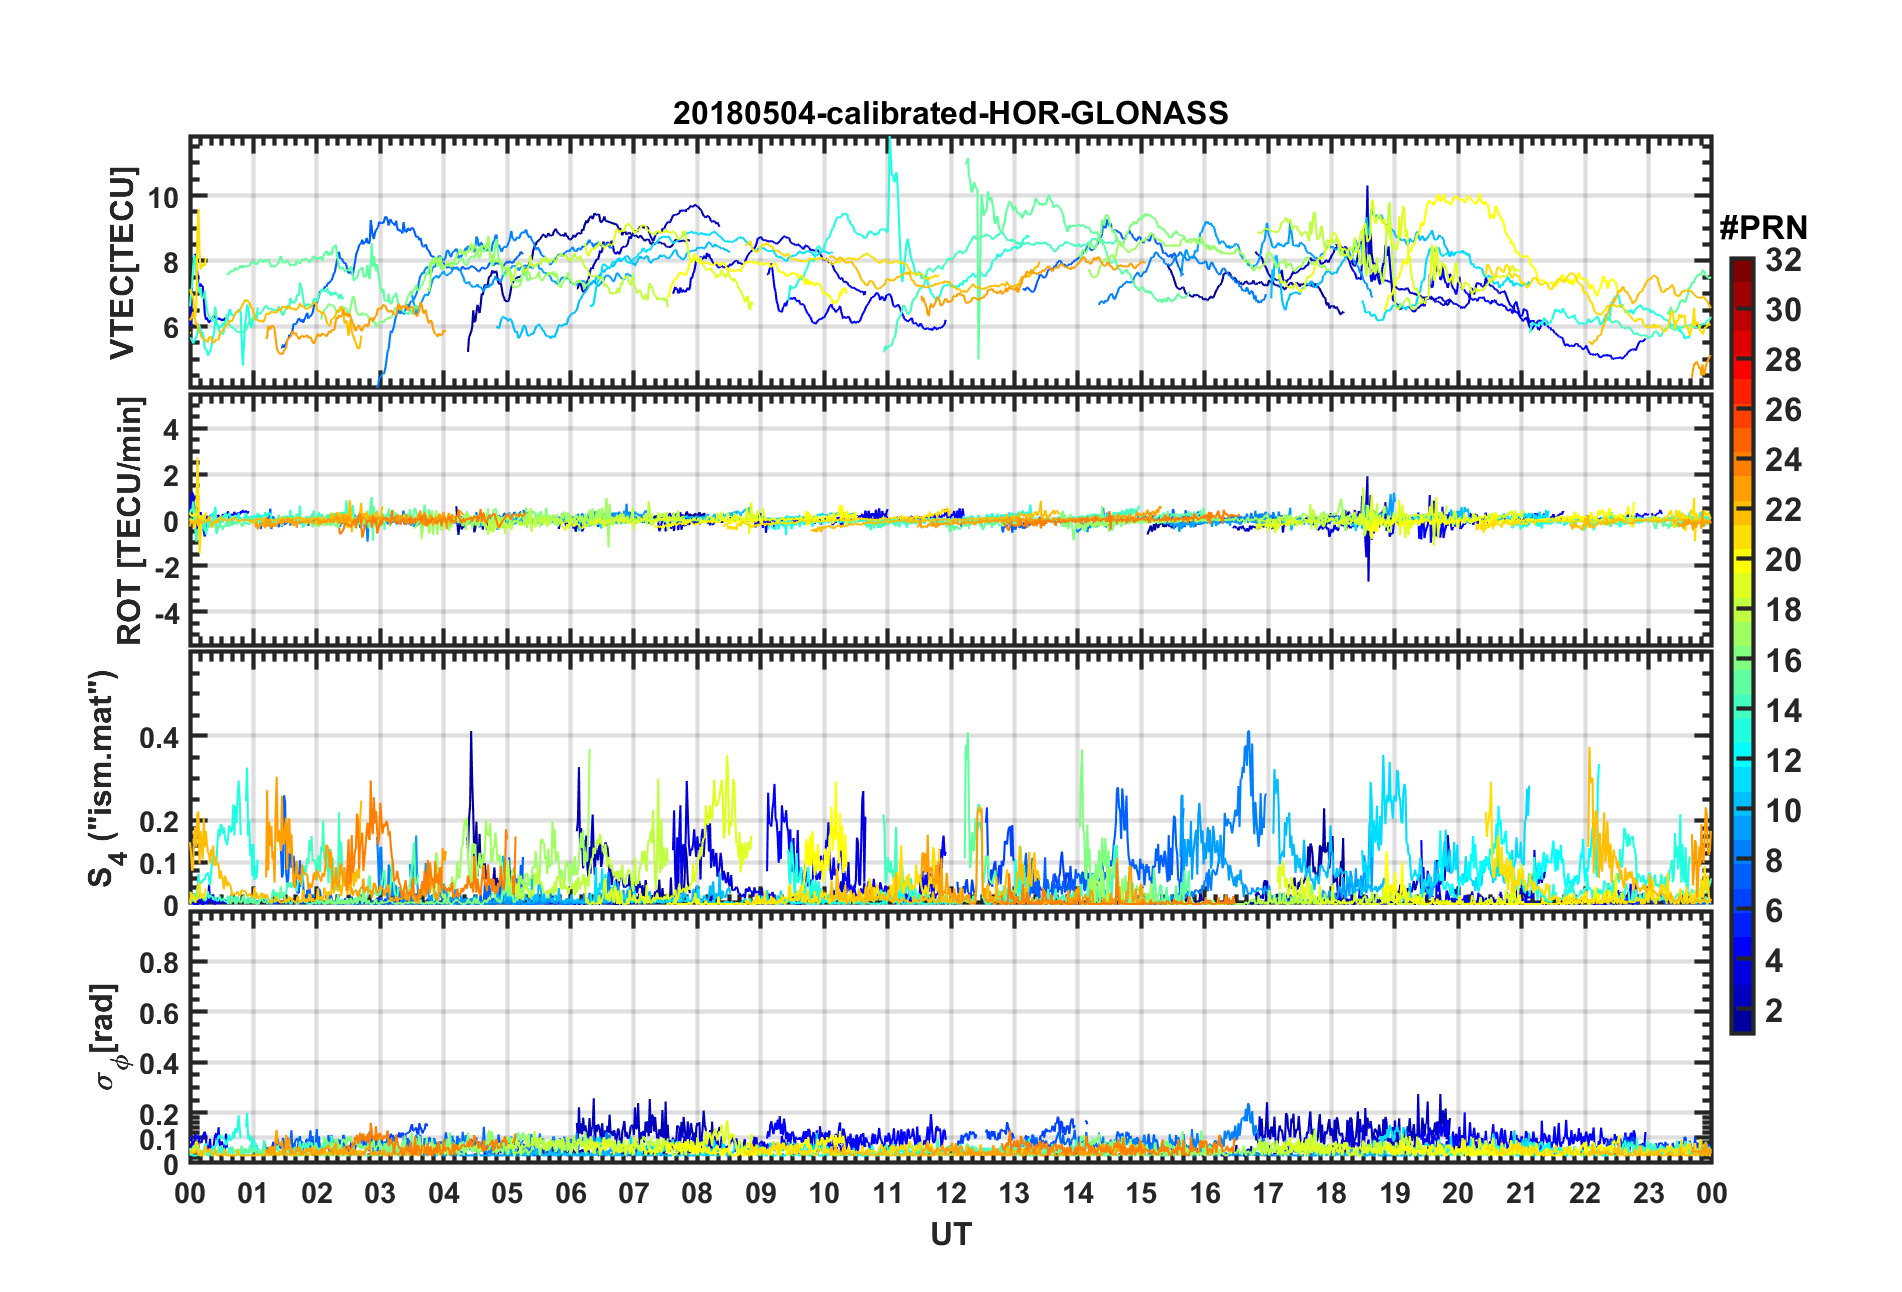Image resolution: width=1902 pixels, height=1292 pixels.
Task: Click the colorbar tick label 16
Action: pos(1783,661)
